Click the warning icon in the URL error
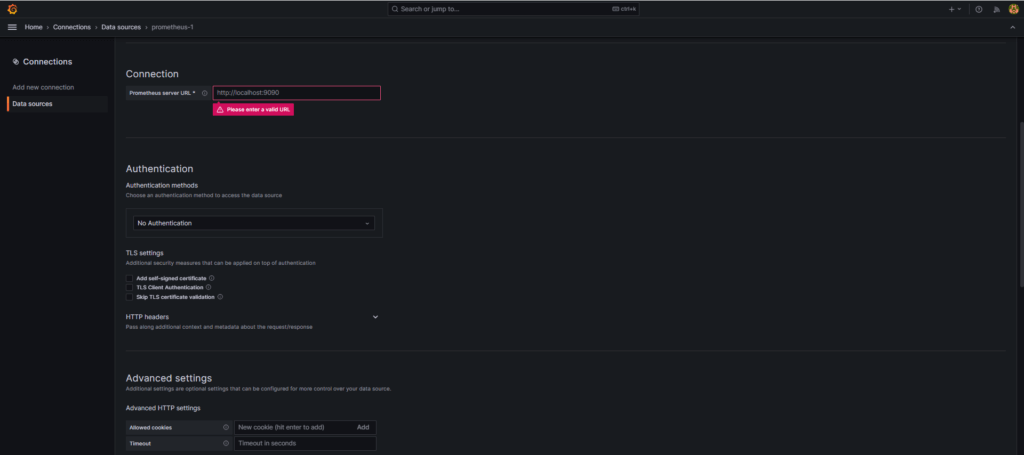This screenshot has height=455, width=1024. pyautogui.click(x=220, y=110)
